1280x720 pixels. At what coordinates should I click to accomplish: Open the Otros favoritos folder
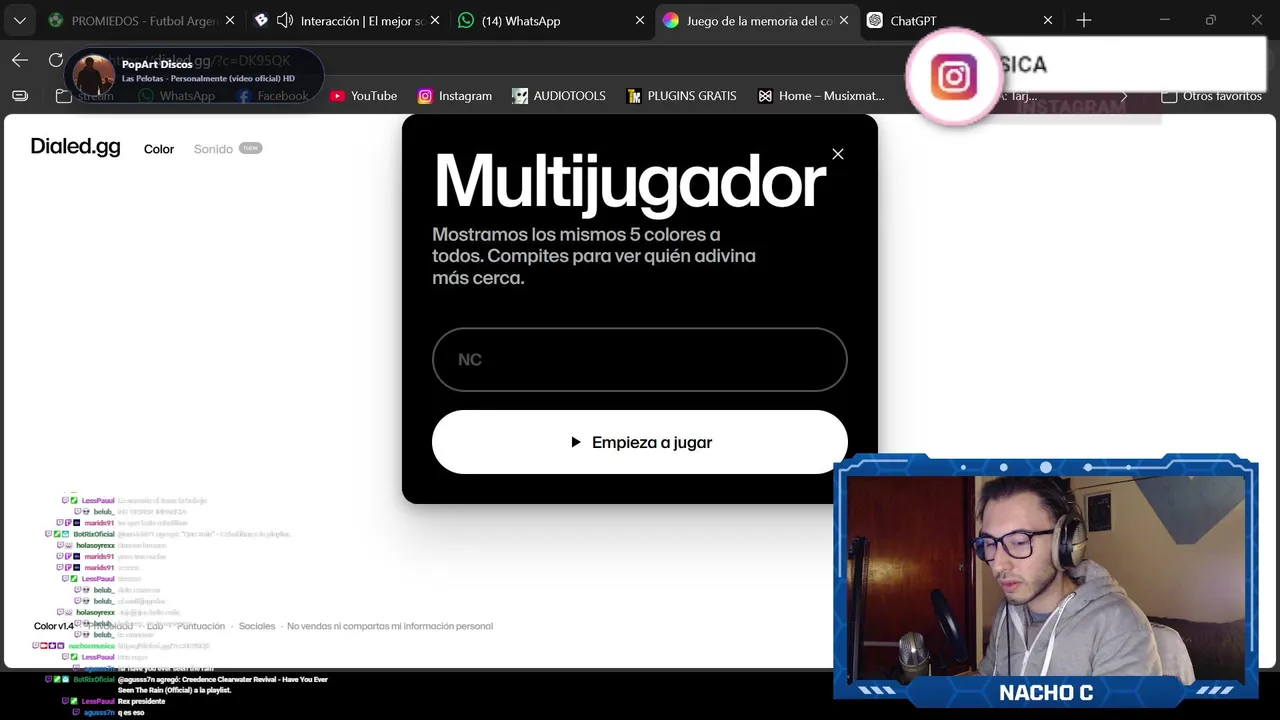pyautogui.click(x=1211, y=96)
